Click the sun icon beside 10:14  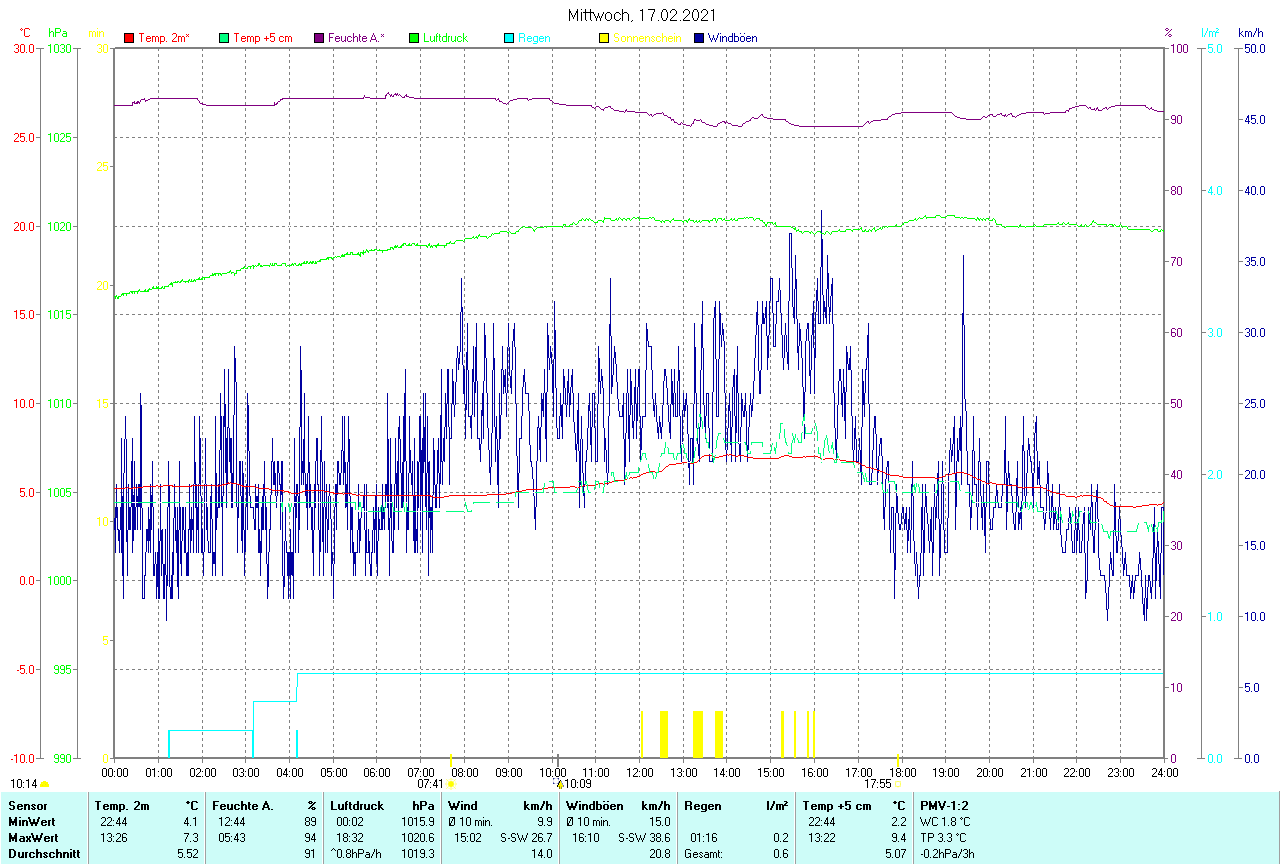click(44, 785)
